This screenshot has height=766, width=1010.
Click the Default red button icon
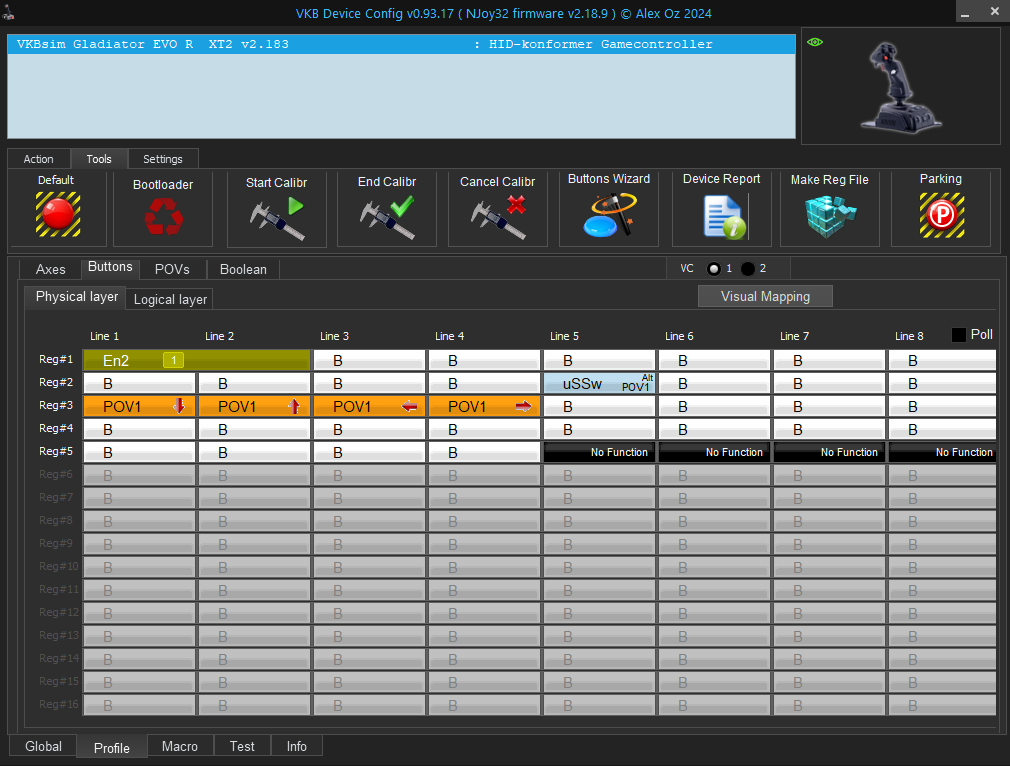point(57,214)
